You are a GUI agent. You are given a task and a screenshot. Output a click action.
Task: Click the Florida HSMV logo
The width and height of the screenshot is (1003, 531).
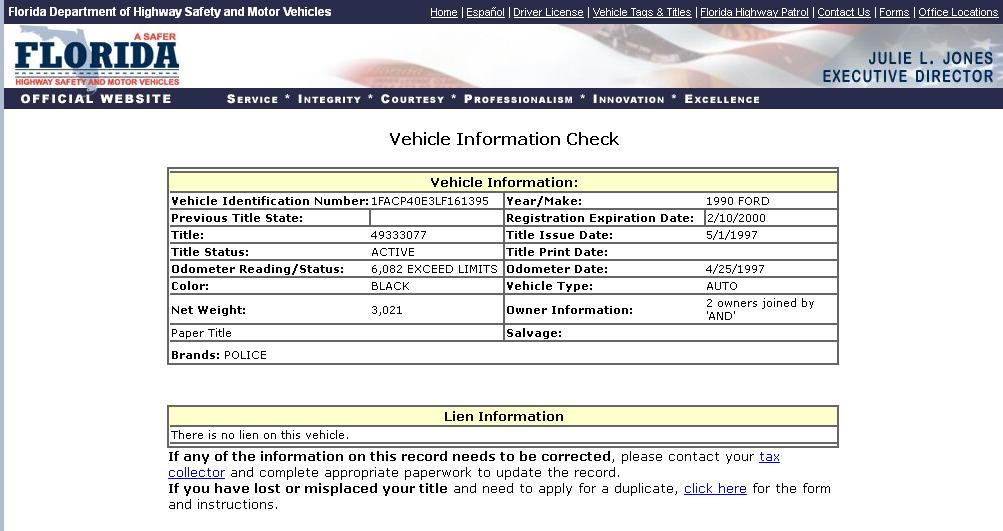[x=96, y=58]
